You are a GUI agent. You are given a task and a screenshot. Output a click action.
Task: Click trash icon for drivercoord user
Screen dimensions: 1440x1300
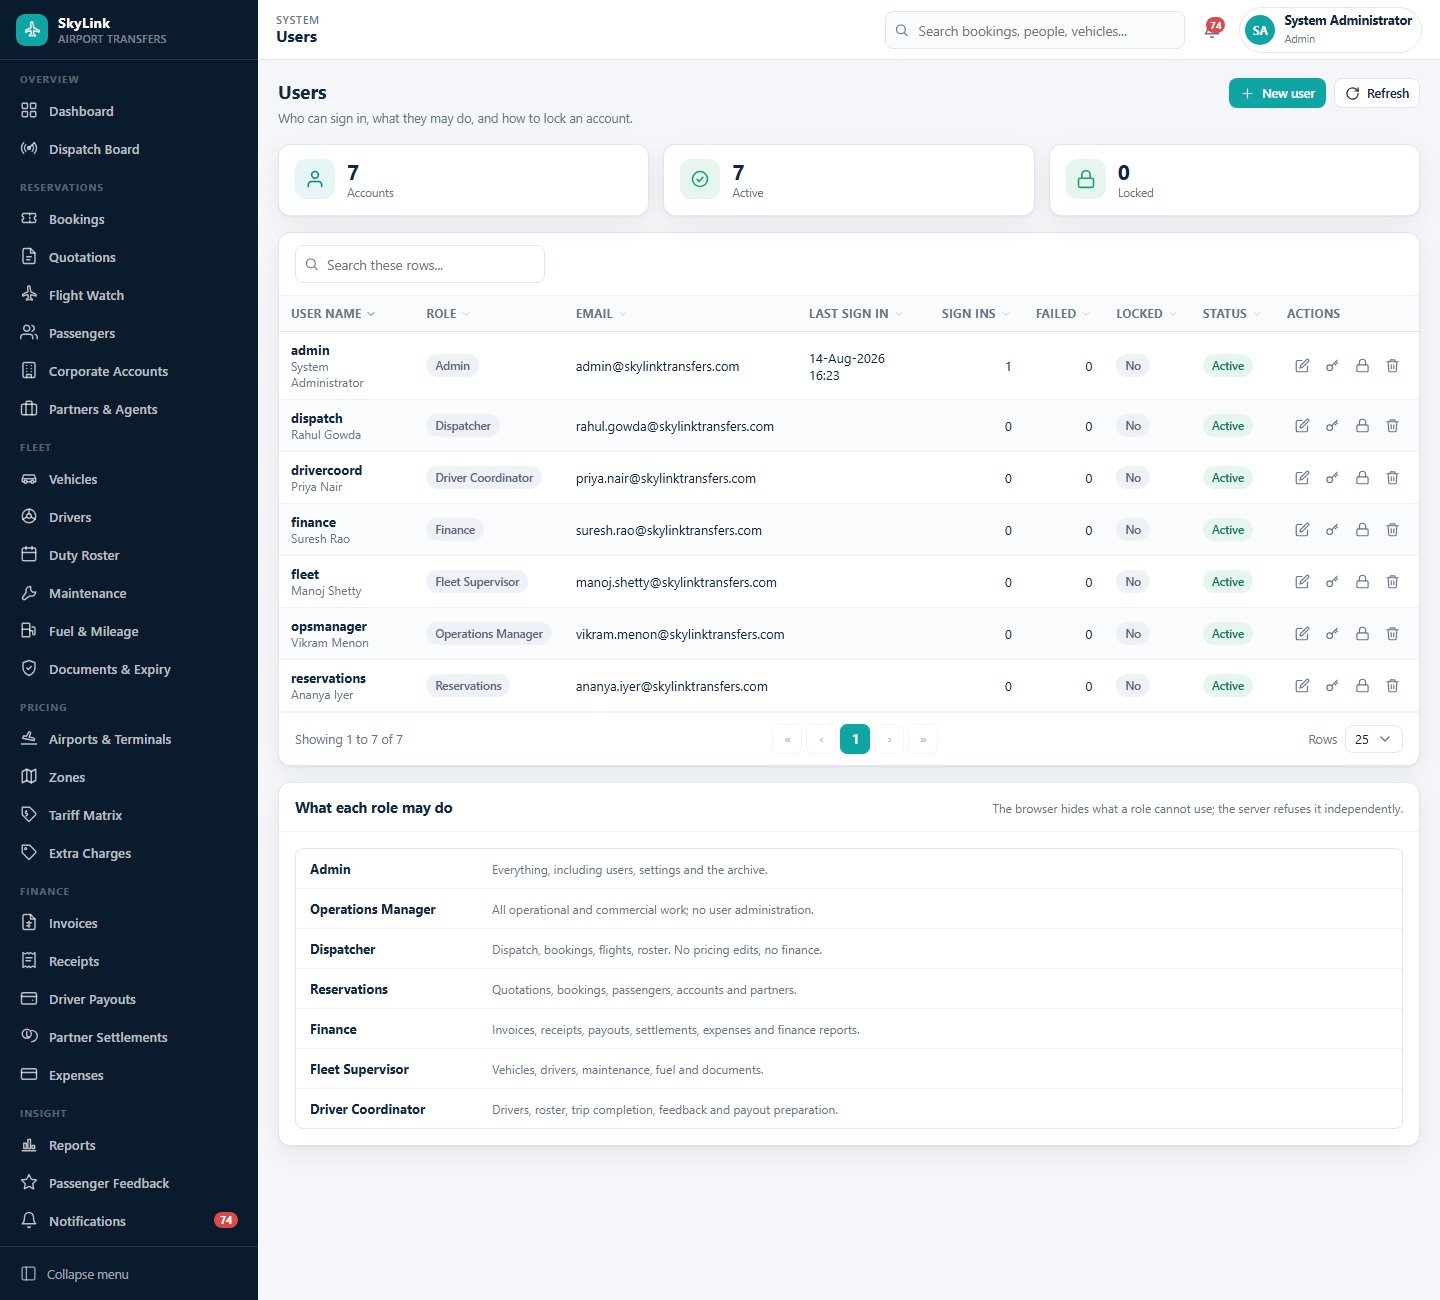coord(1392,478)
